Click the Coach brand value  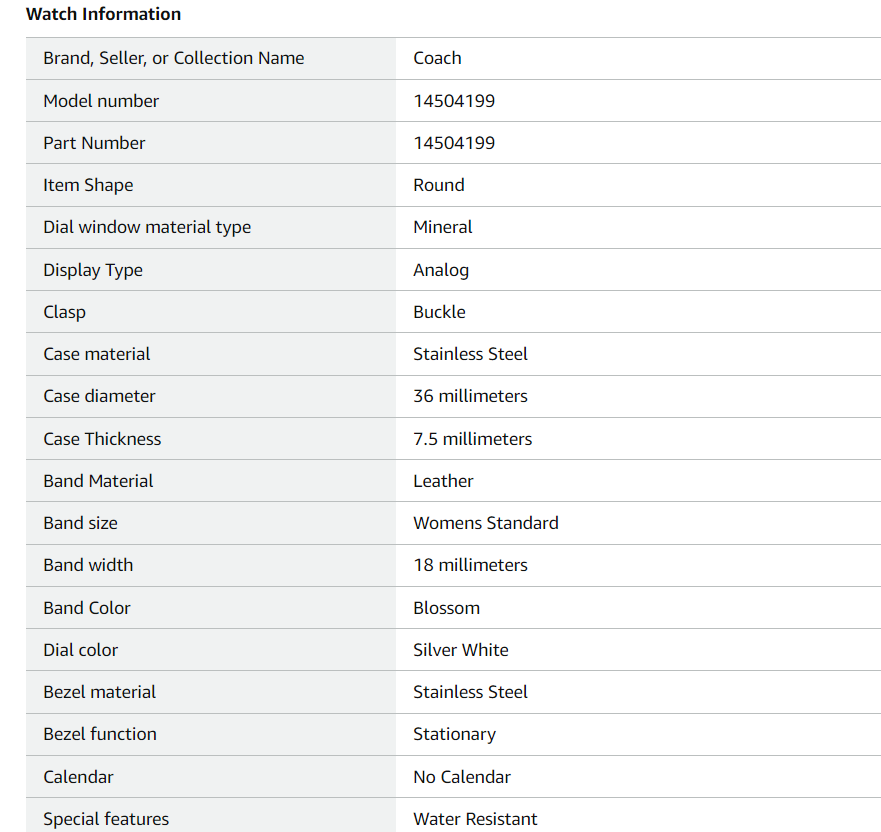tap(437, 58)
